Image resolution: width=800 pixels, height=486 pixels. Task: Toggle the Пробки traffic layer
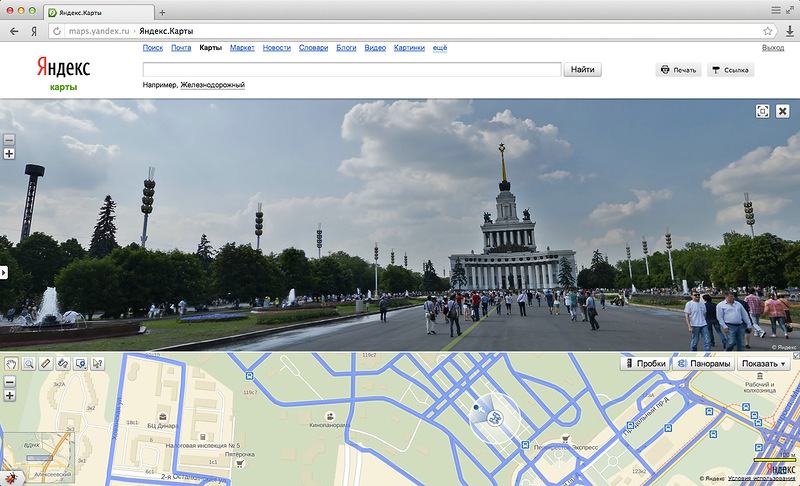pos(644,364)
